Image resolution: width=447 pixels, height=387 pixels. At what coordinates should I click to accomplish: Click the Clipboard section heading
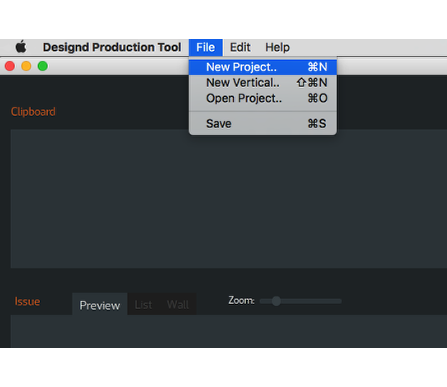[33, 112]
